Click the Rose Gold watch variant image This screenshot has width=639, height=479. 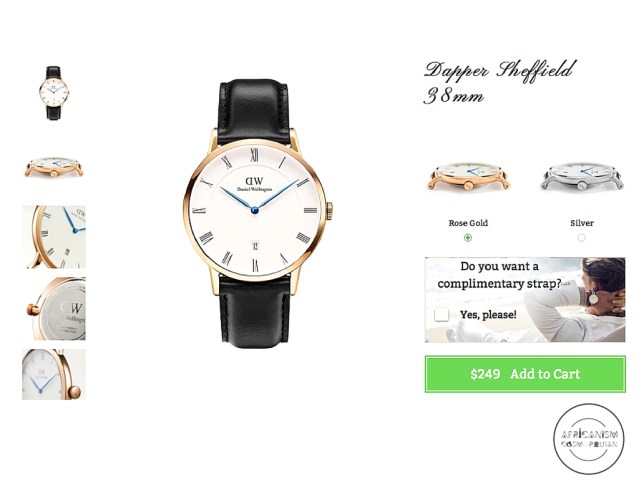pyautogui.click(x=468, y=177)
